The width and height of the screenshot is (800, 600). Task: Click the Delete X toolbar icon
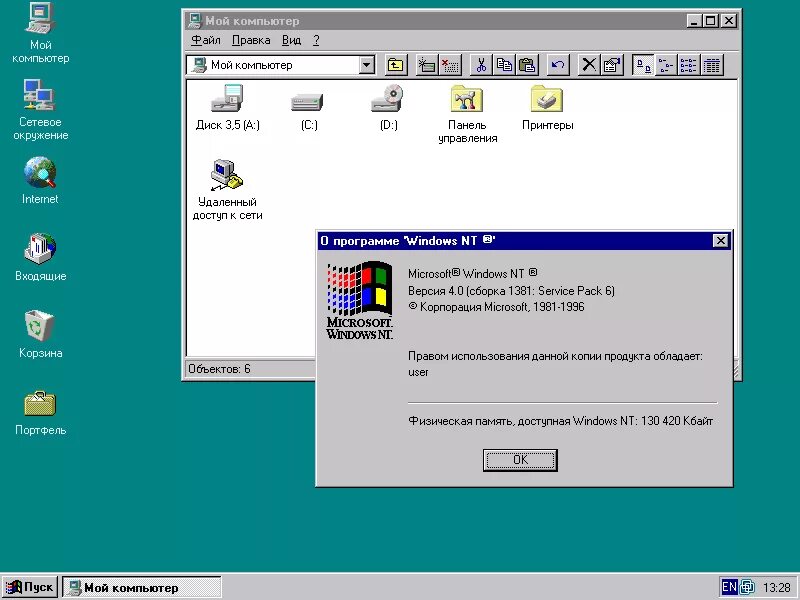[589, 65]
